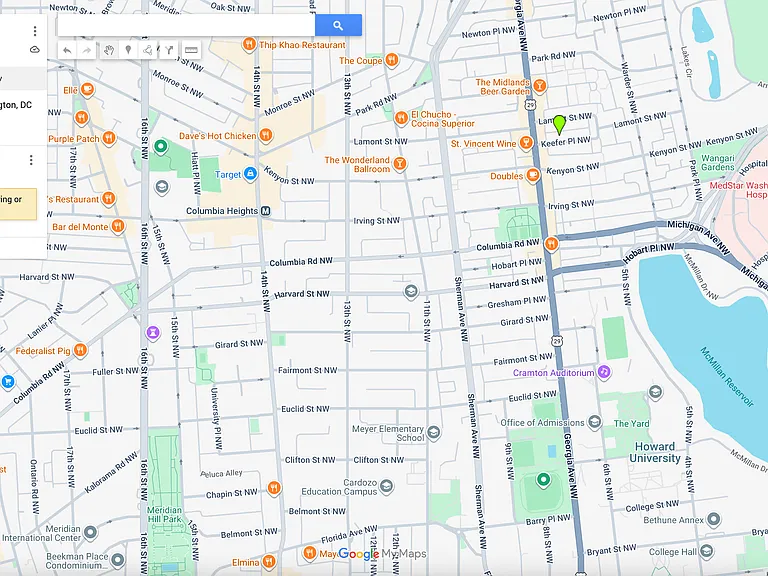Image resolution: width=768 pixels, height=576 pixels.
Task: Click the College Hall school pin
Action: coord(706,552)
